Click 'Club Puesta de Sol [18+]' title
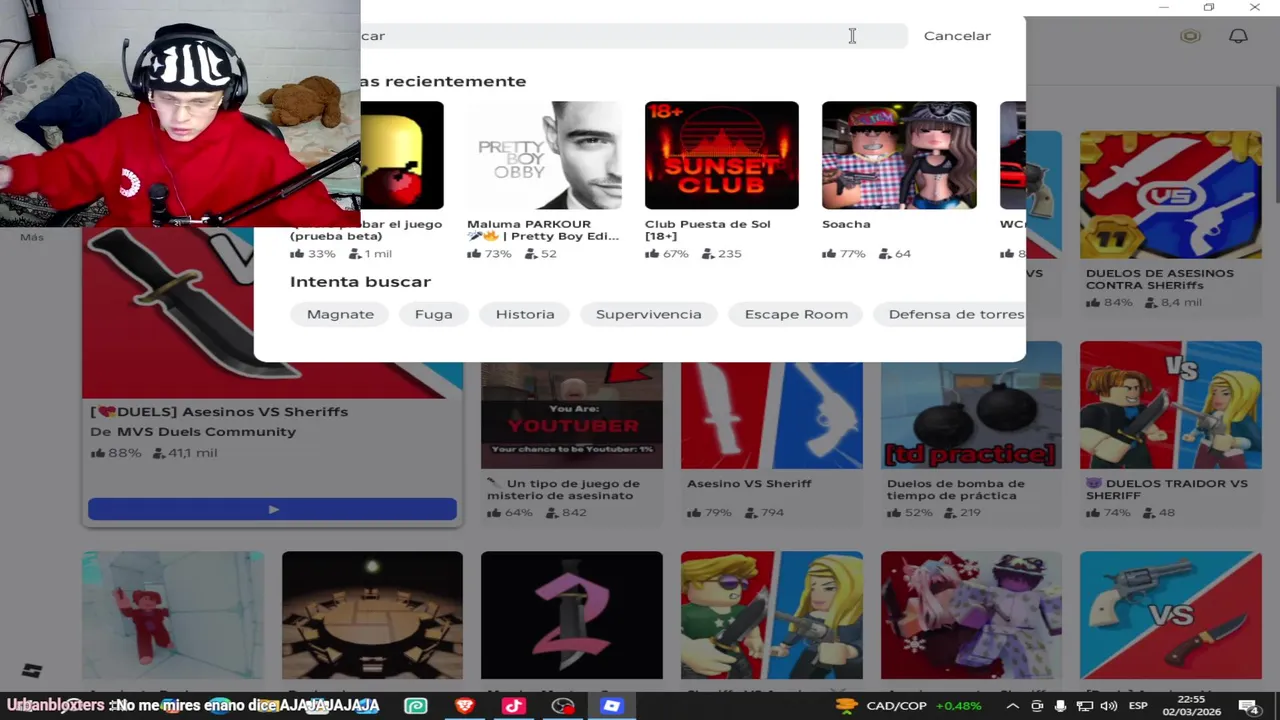The height and width of the screenshot is (720, 1280). coord(708,230)
